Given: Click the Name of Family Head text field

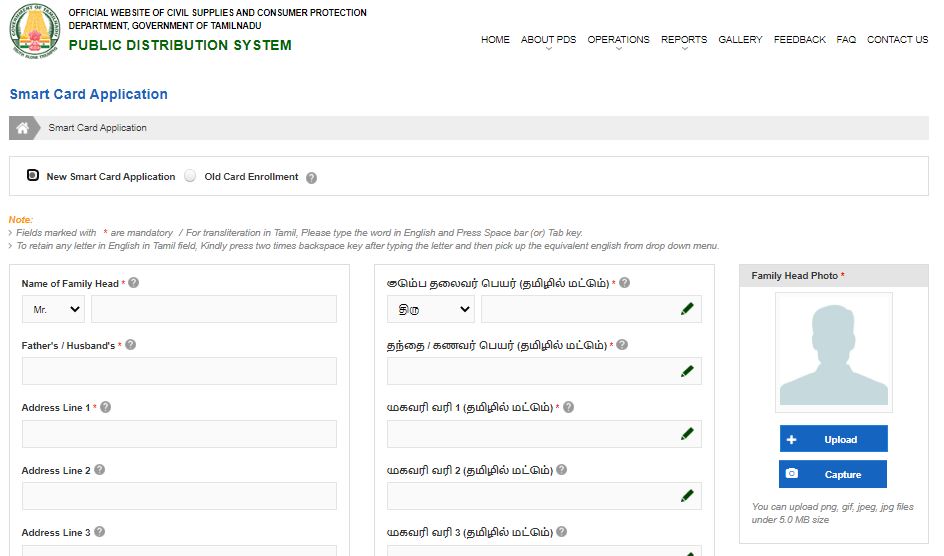Looking at the screenshot, I should click(214, 309).
